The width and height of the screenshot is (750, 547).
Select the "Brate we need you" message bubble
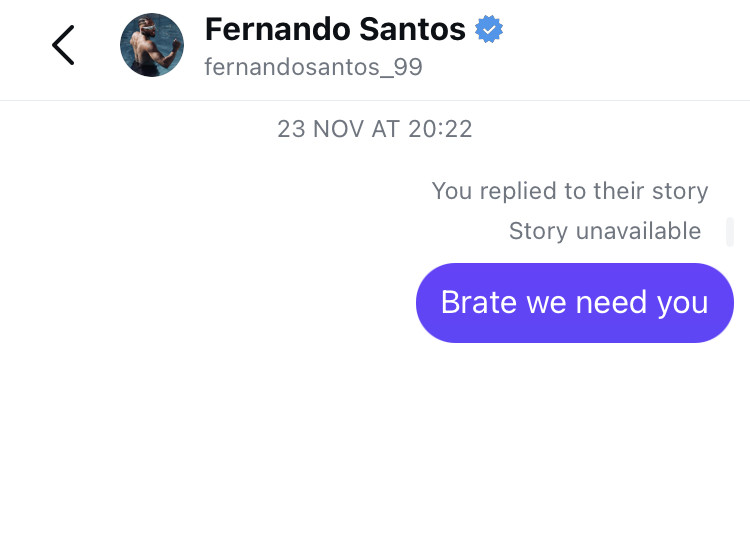[x=574, y=302]
